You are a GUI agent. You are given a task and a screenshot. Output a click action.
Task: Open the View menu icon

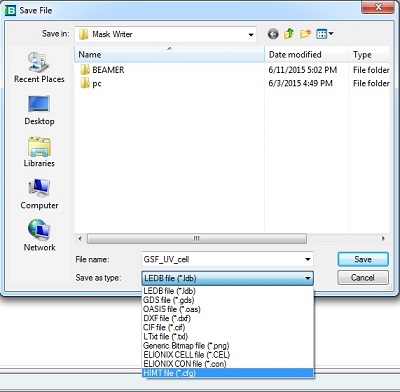[324, 34]
